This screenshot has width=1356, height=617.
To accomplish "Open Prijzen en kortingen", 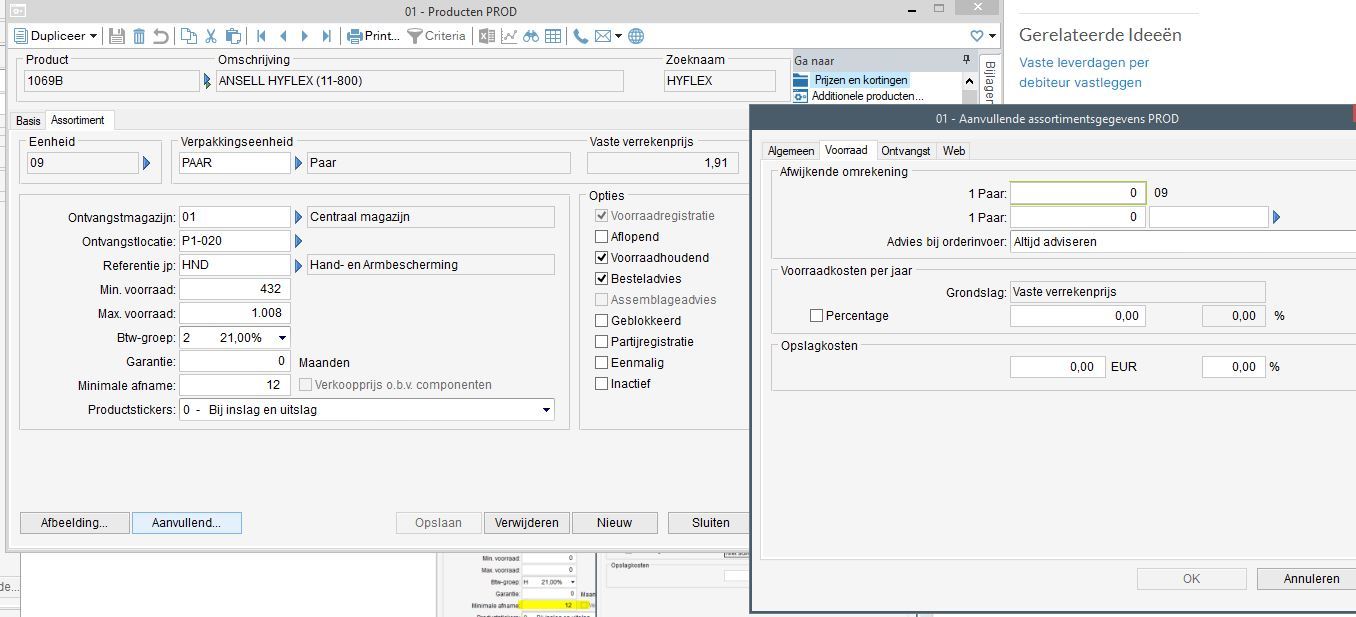I will (x=860, y=80).
